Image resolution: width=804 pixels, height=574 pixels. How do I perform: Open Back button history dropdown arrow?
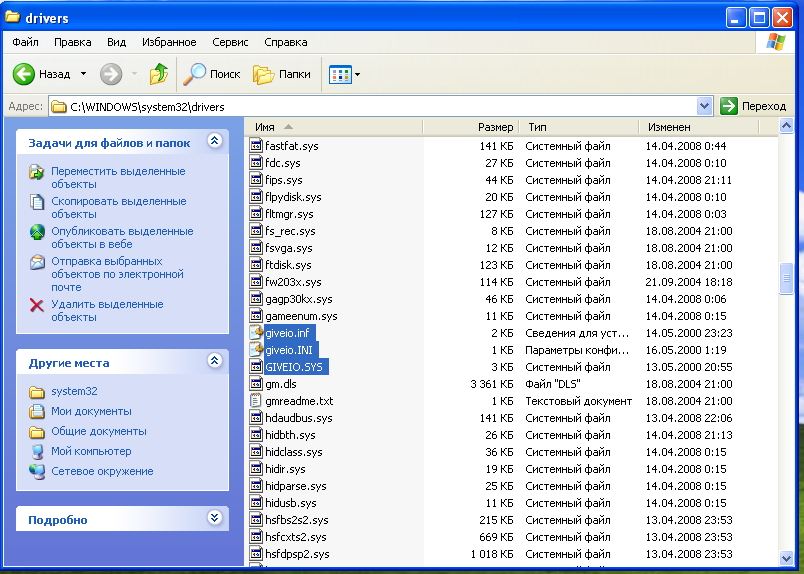click(83, 74)
